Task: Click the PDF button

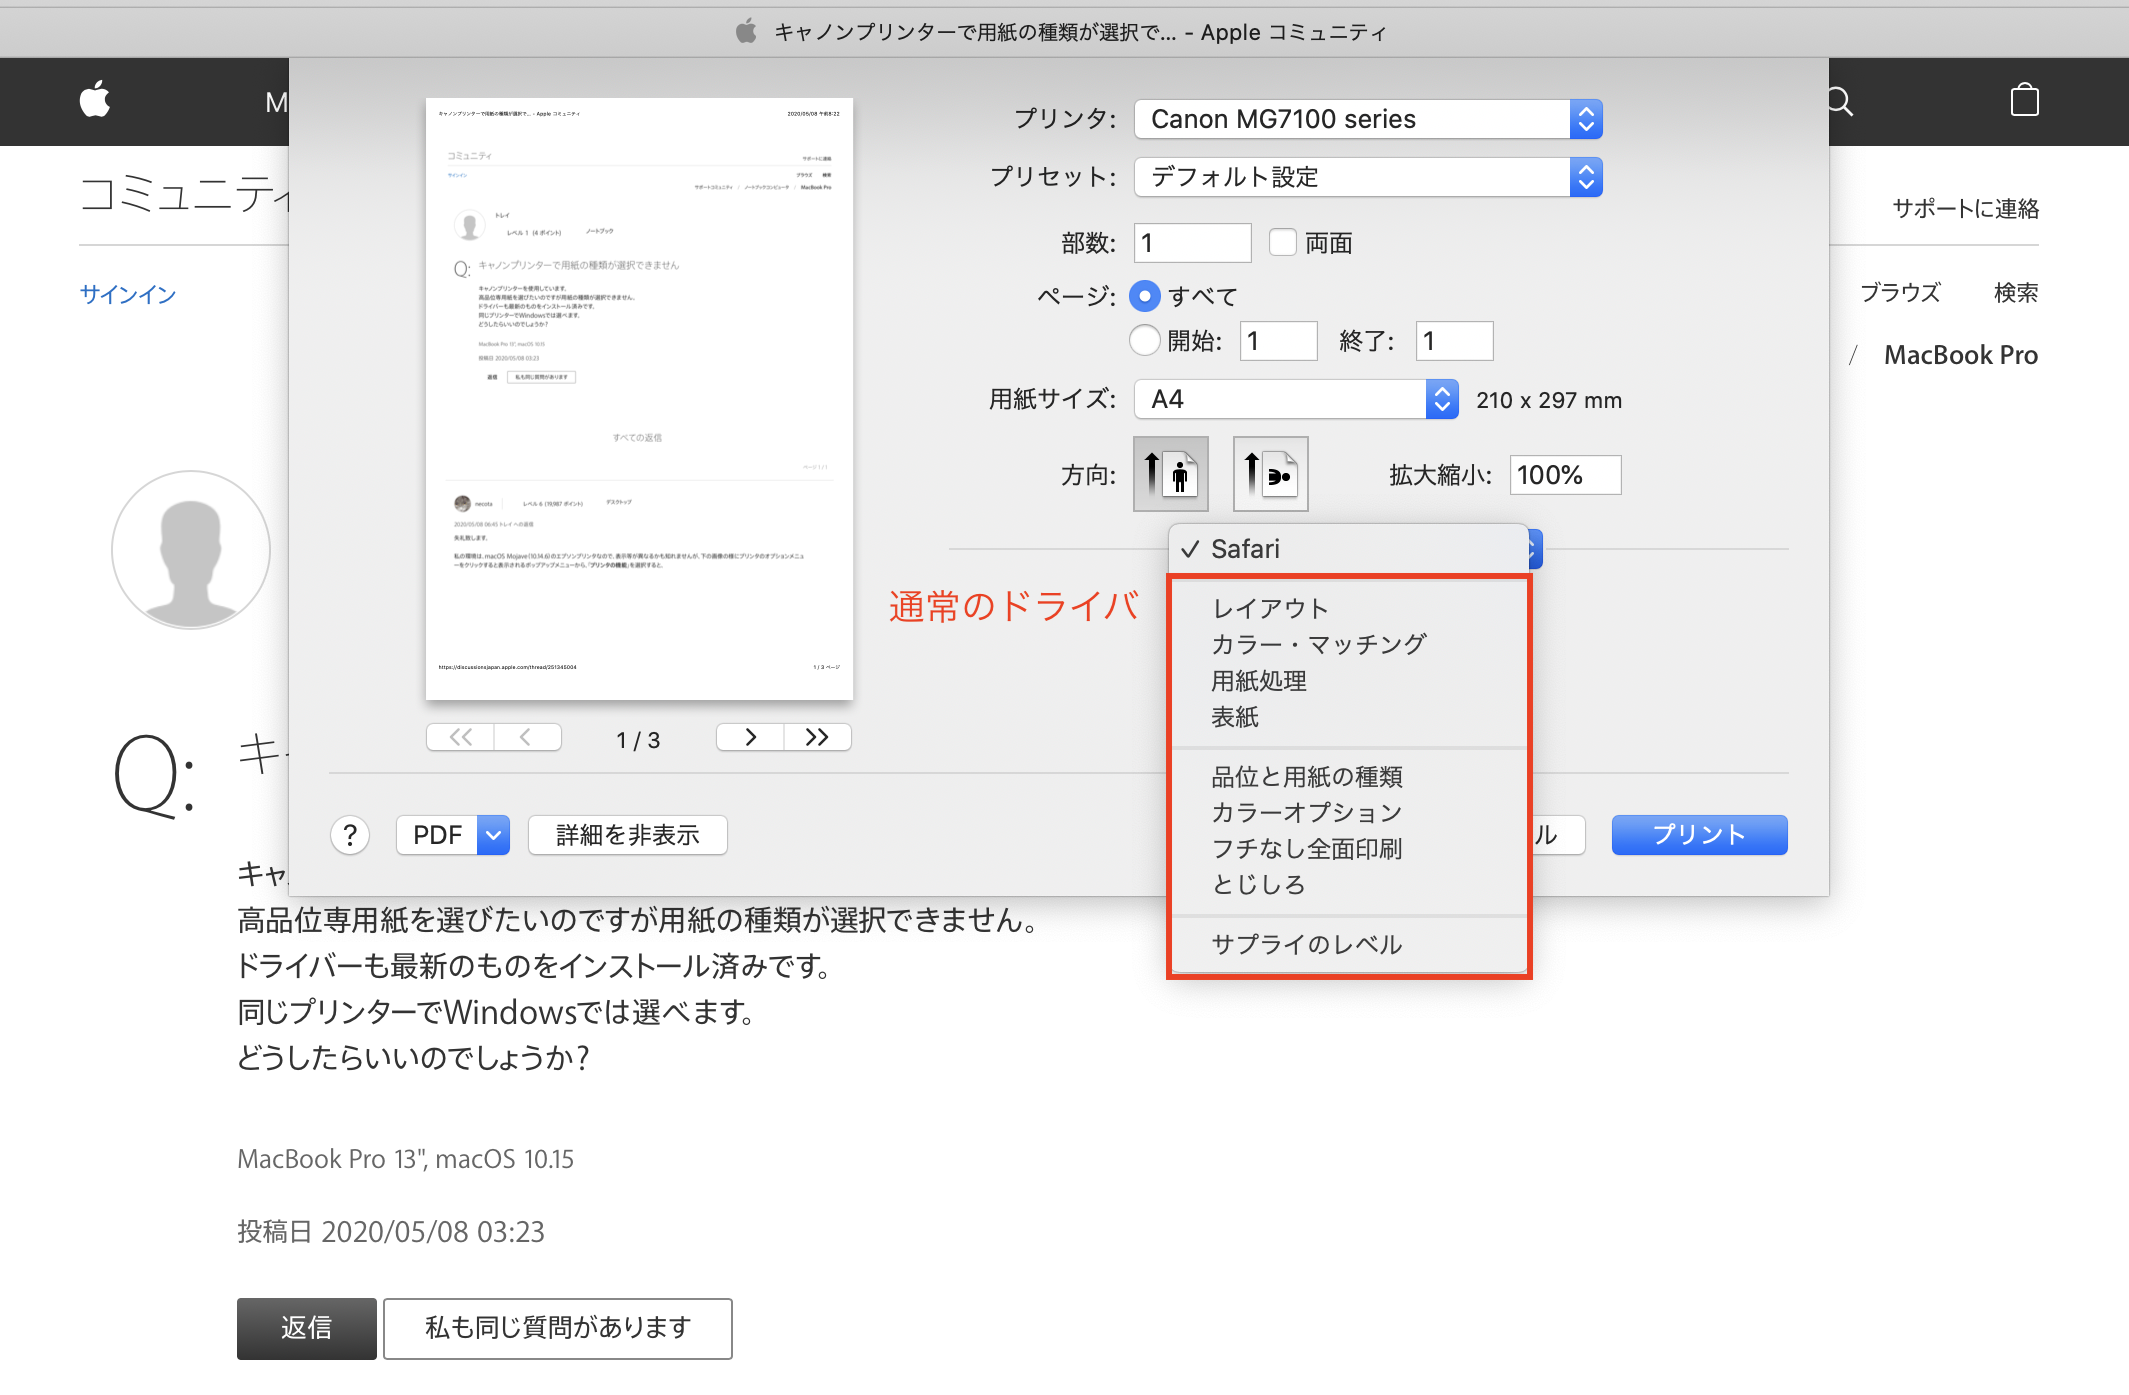Action: pyautogui.click(x=438, y=835)
